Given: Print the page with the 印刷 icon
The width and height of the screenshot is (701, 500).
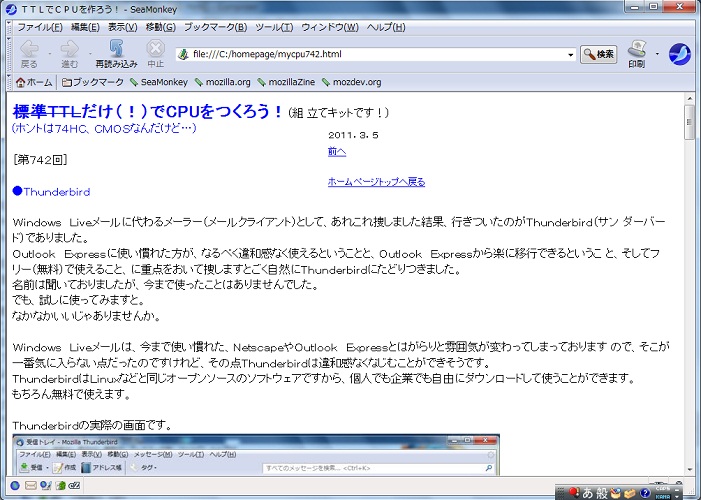Looking at the screenshot, I should [637, 54].
